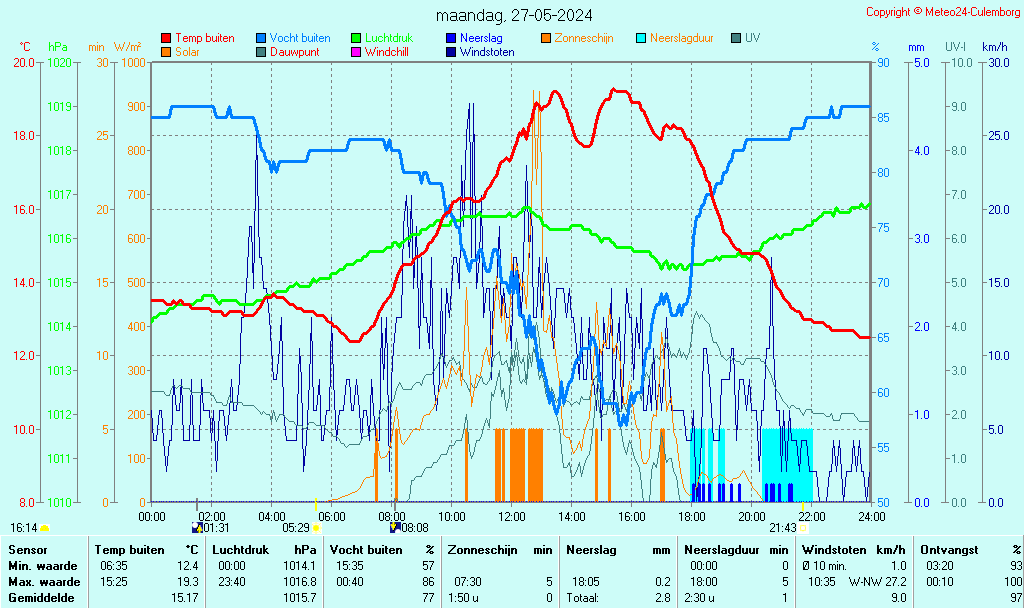The width and height of the screenshot is (1026, 608).
Task: Click the blue Vocht buiten legend swatch
Action: click(261, 38)
